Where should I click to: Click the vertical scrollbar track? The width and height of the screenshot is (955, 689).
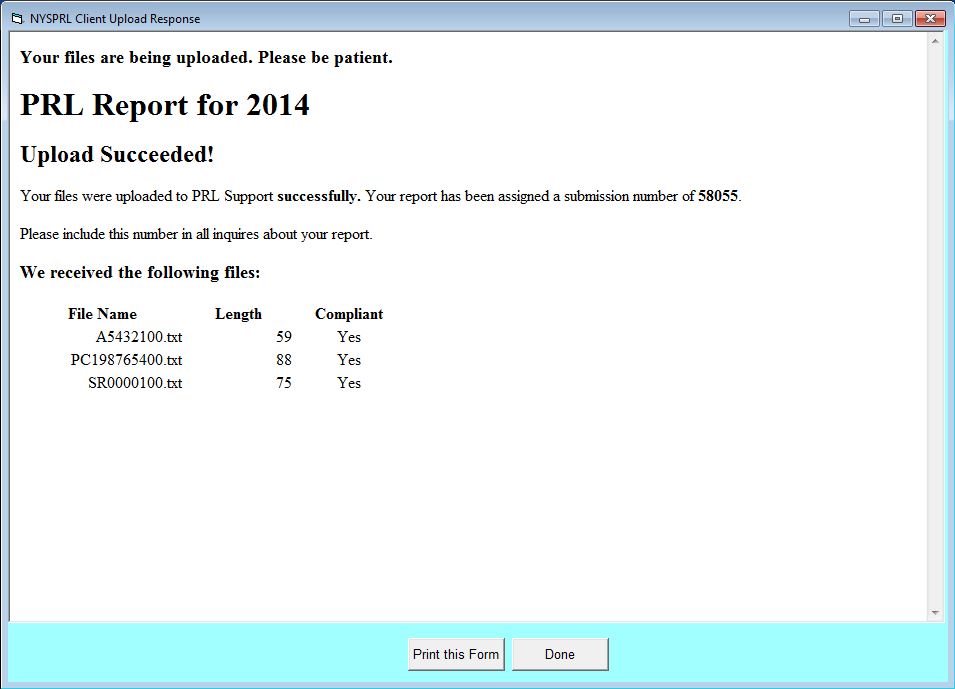click(935, 330)
